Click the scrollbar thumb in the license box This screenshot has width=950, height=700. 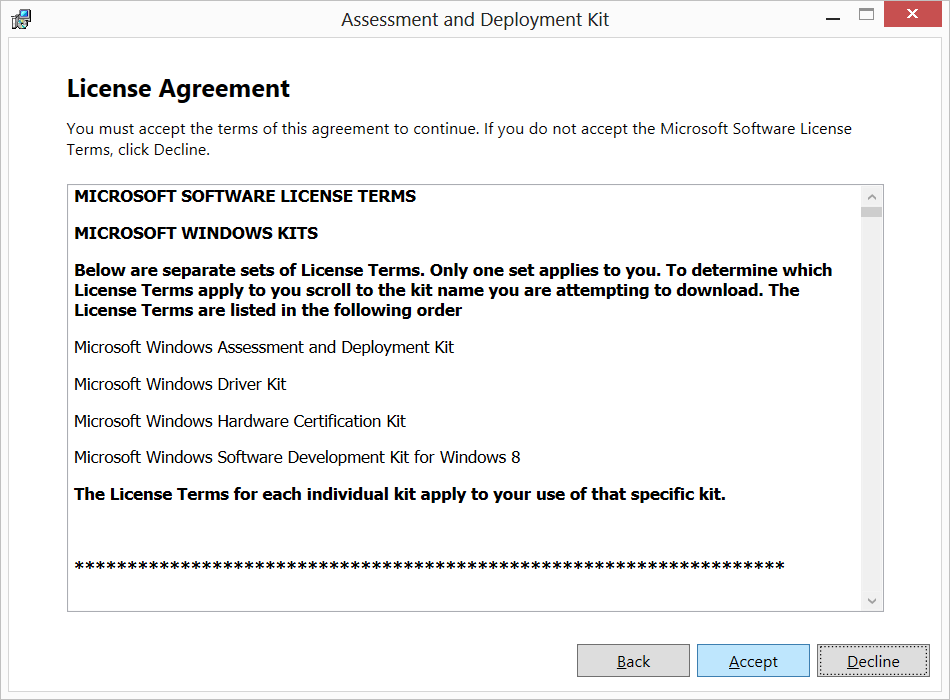871,212
